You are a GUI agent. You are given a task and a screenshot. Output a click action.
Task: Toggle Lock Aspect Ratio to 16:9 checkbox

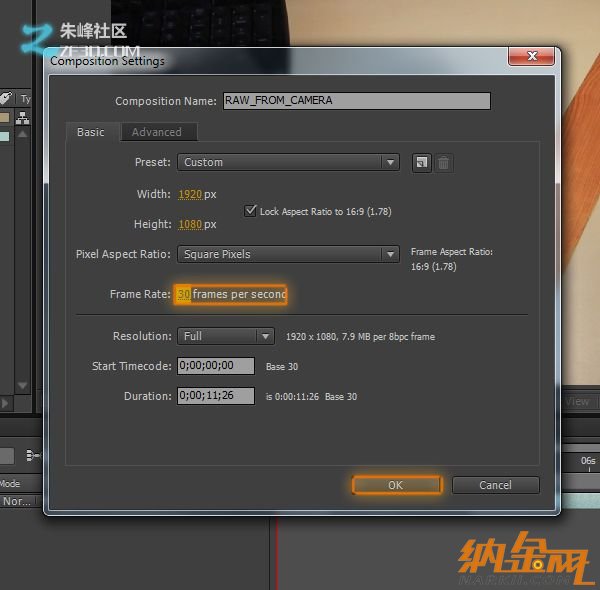click(251, 211)
